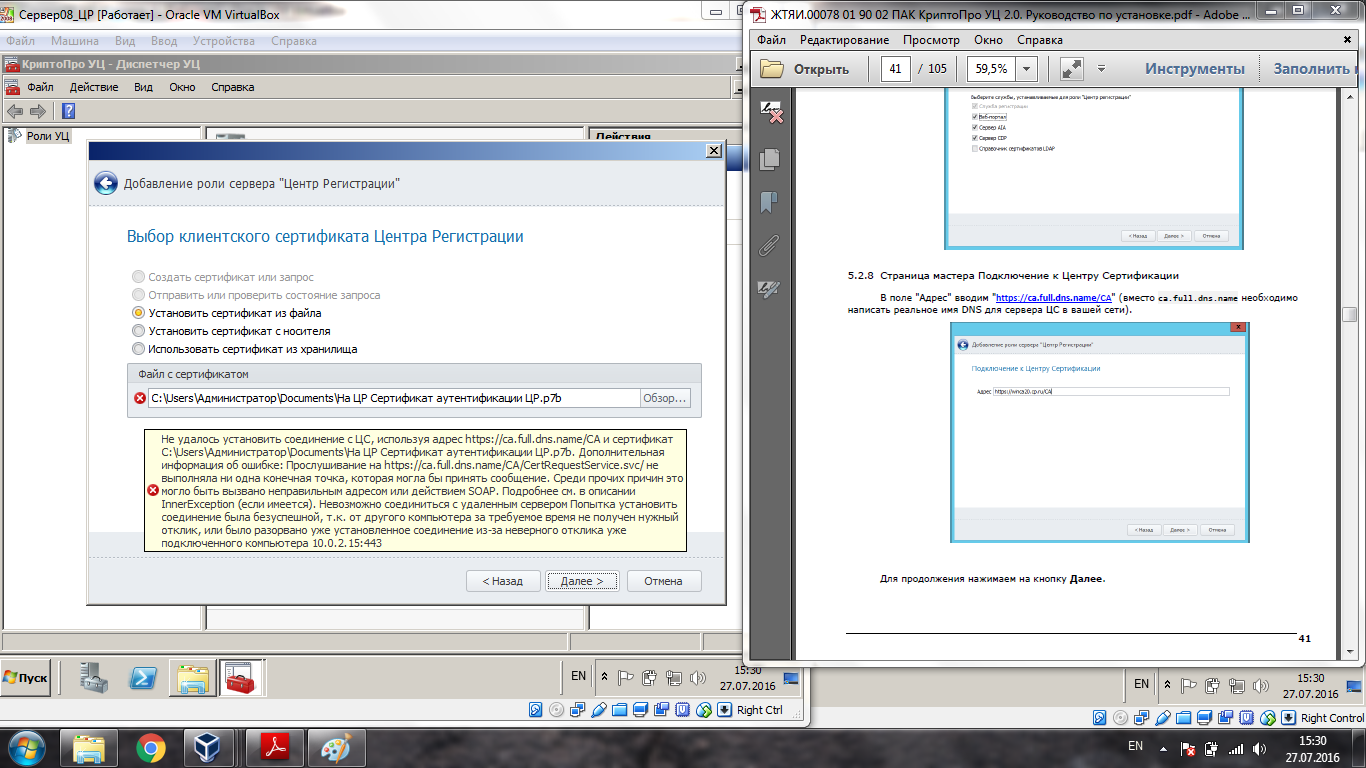Screen dimensions: 1366x768
Task: Click the vertical scrollbar thumb in Adobe Reader
Action: point(1349,314)
